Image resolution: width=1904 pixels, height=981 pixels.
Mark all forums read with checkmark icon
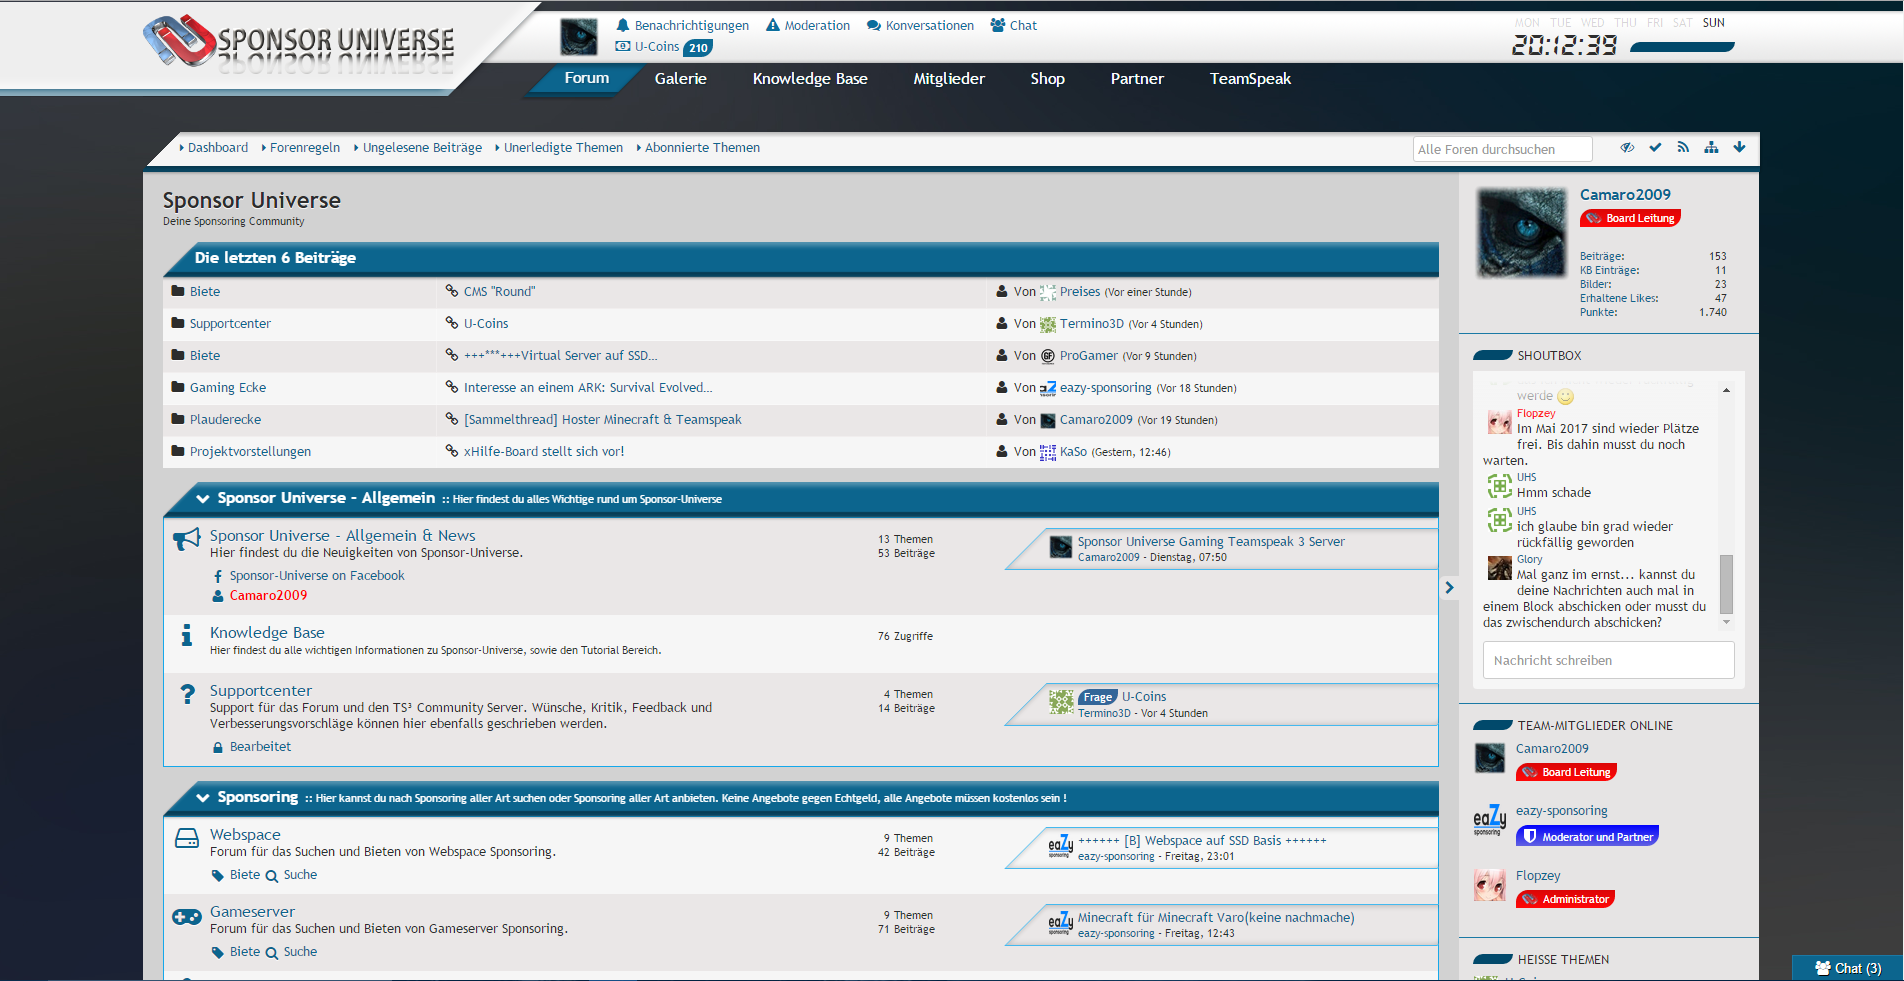click(x=1655, y=148)
